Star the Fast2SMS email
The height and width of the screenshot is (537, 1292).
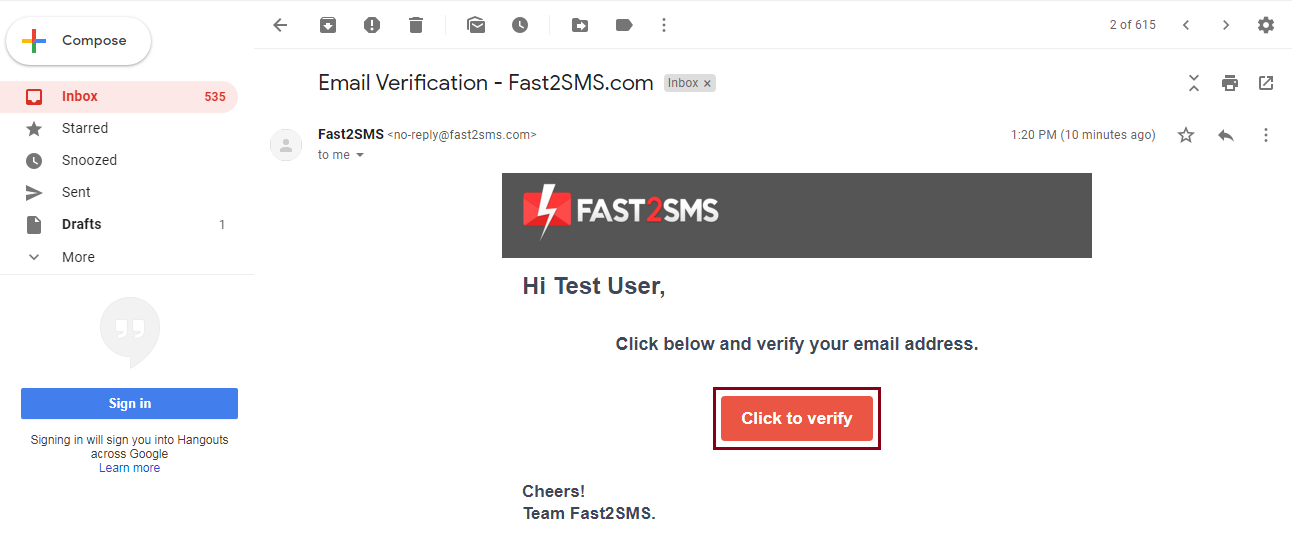[1186, 135]
